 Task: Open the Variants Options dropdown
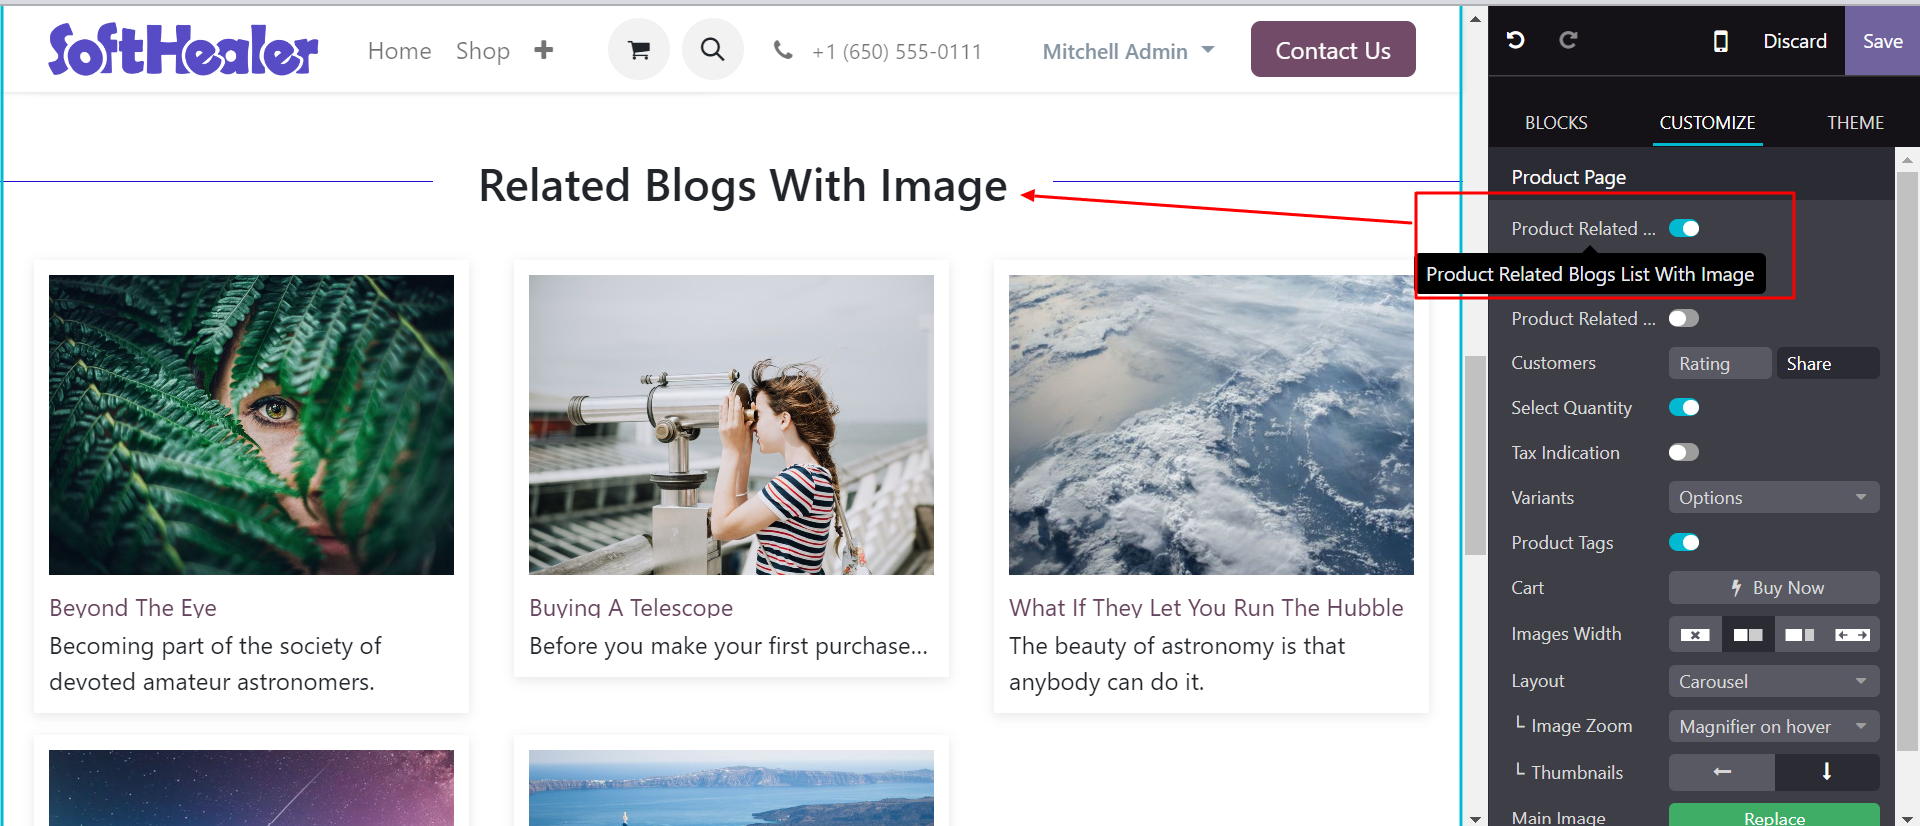[x=1774, y=498]
